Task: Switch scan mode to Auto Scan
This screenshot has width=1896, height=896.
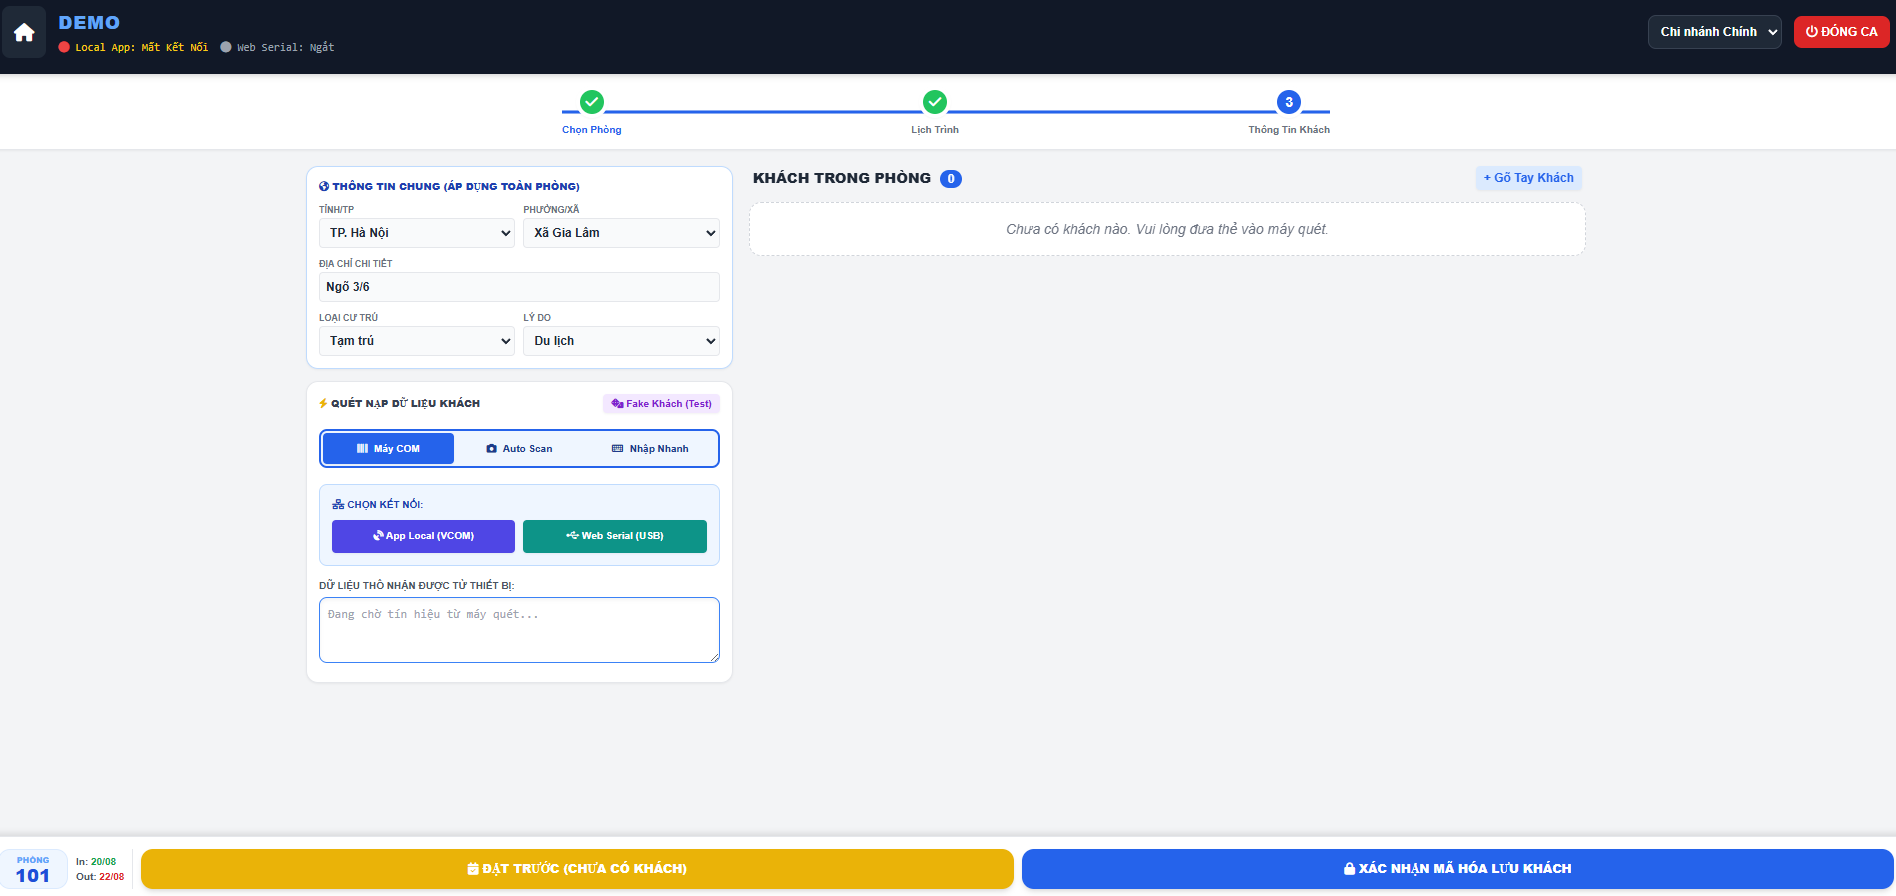Action: tap(519, 449)
